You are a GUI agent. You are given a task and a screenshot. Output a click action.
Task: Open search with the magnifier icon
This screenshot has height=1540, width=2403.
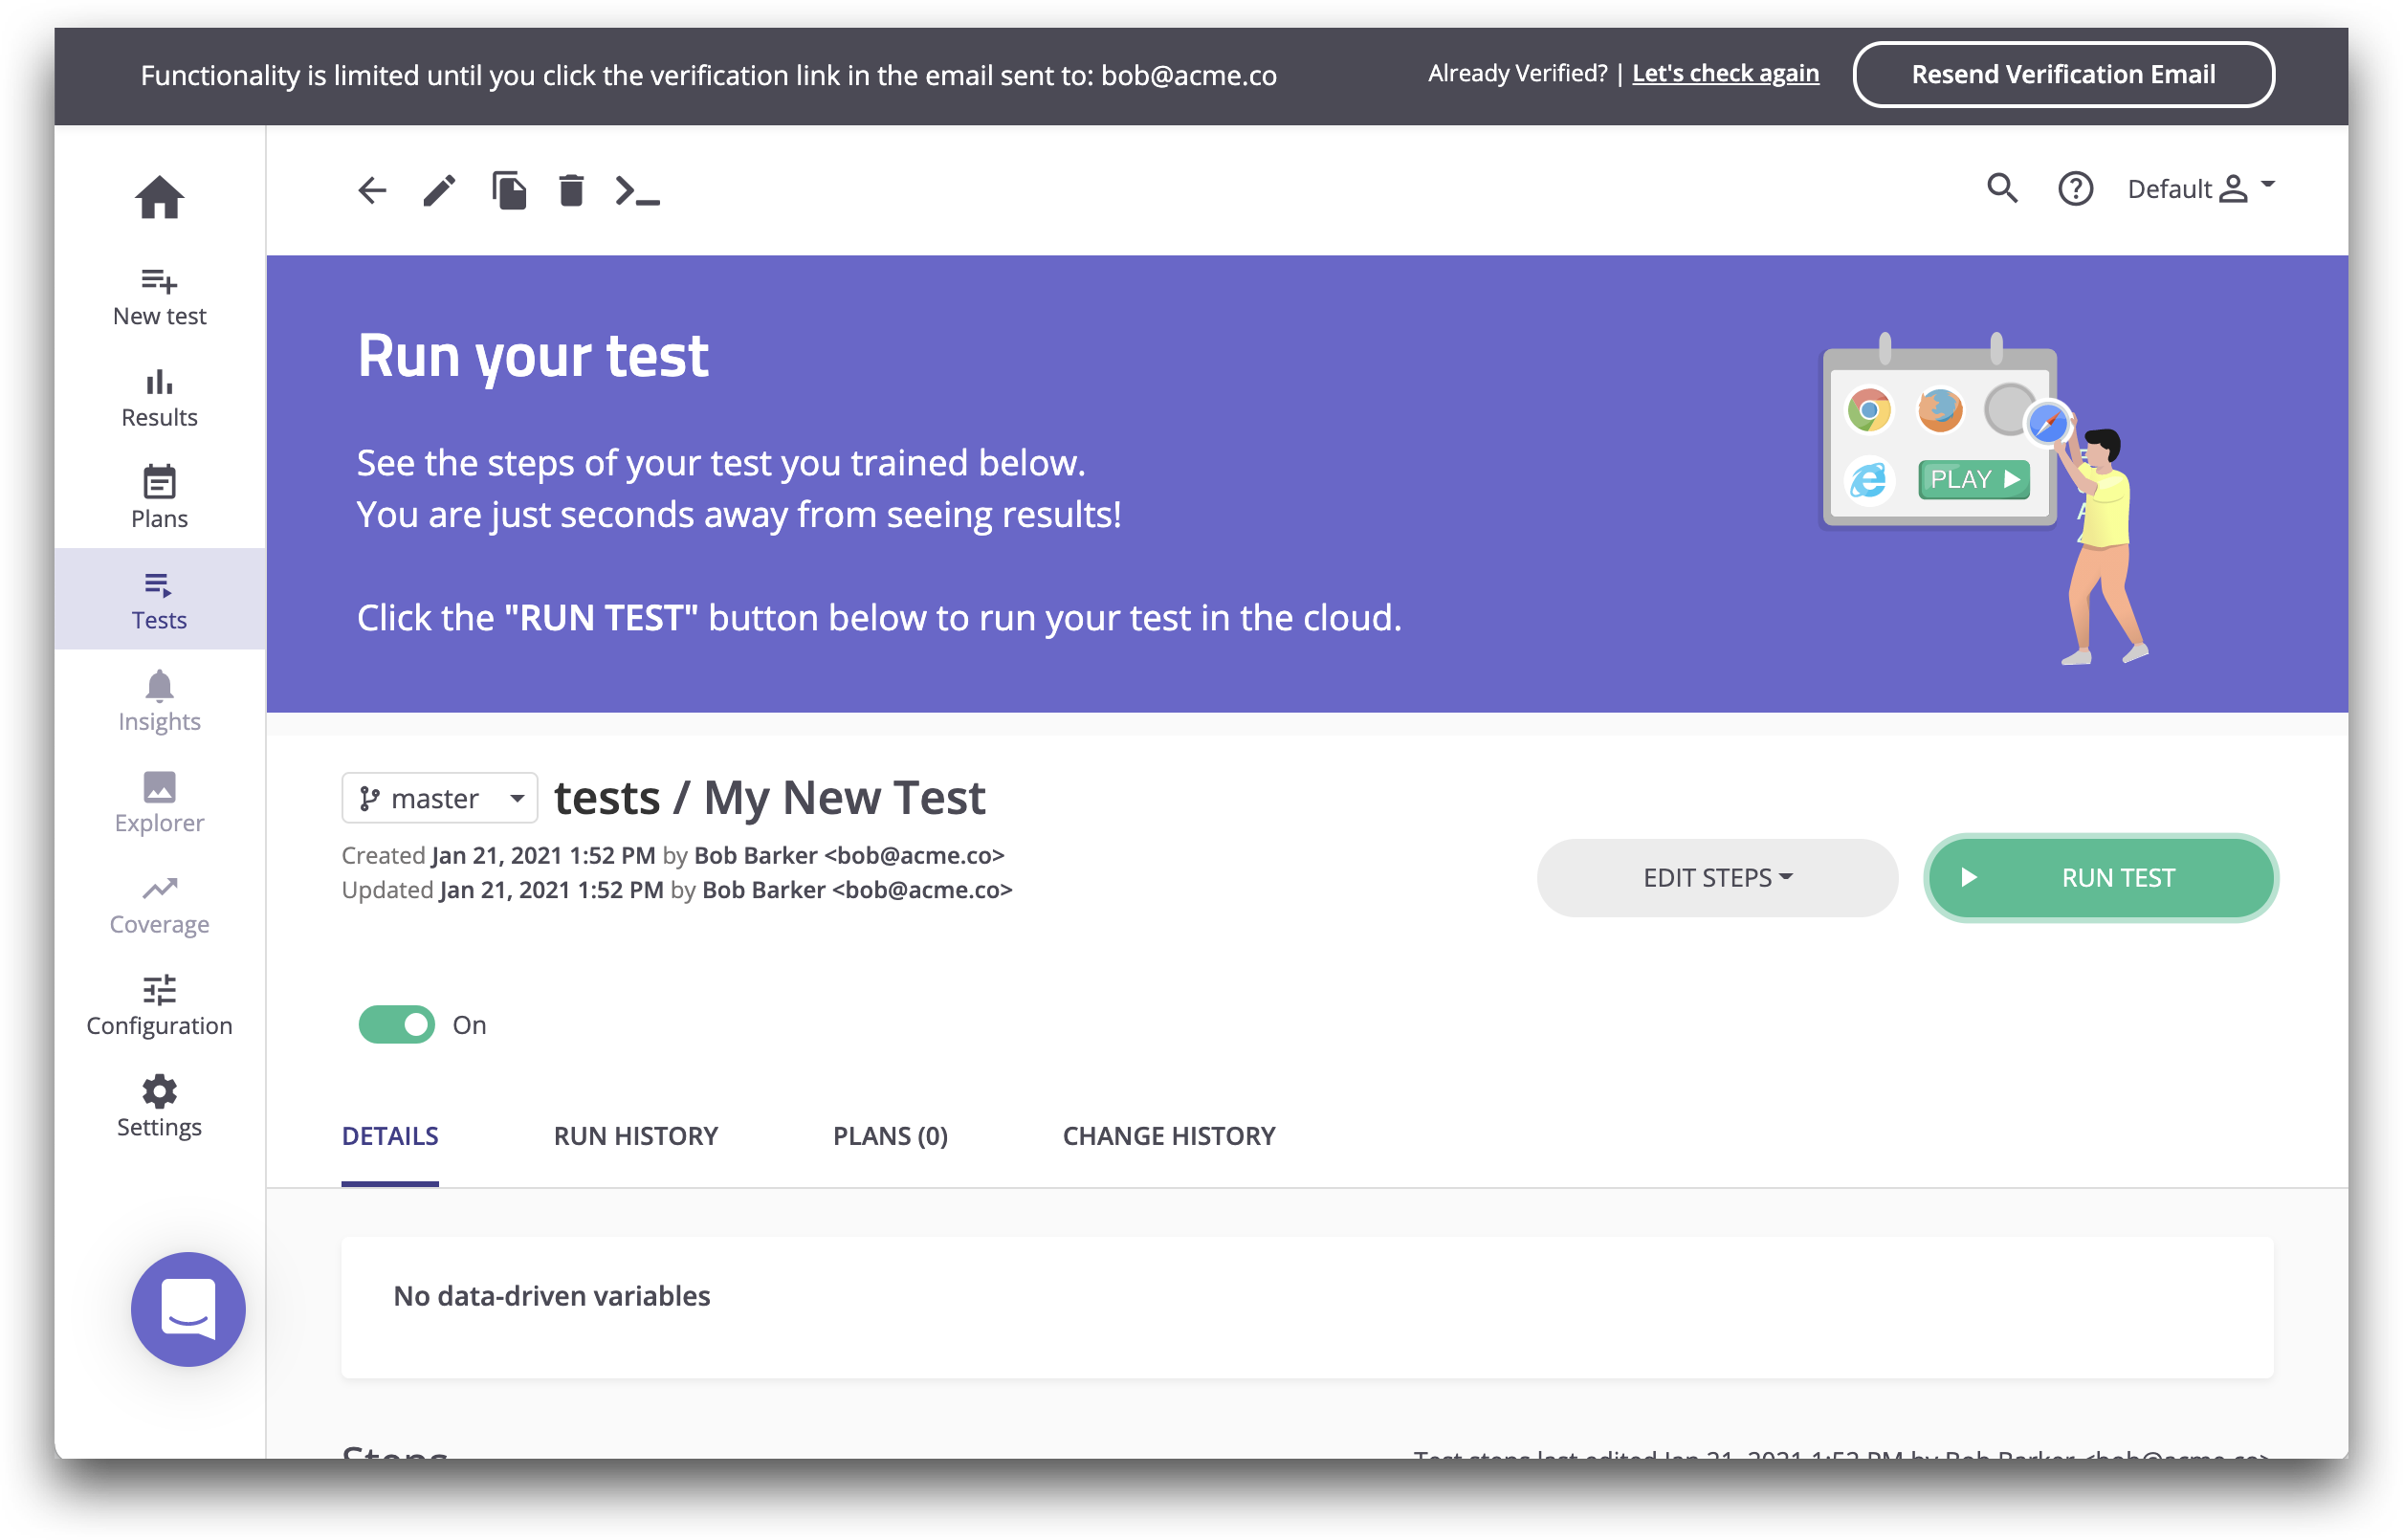[x=2001, y=188]
